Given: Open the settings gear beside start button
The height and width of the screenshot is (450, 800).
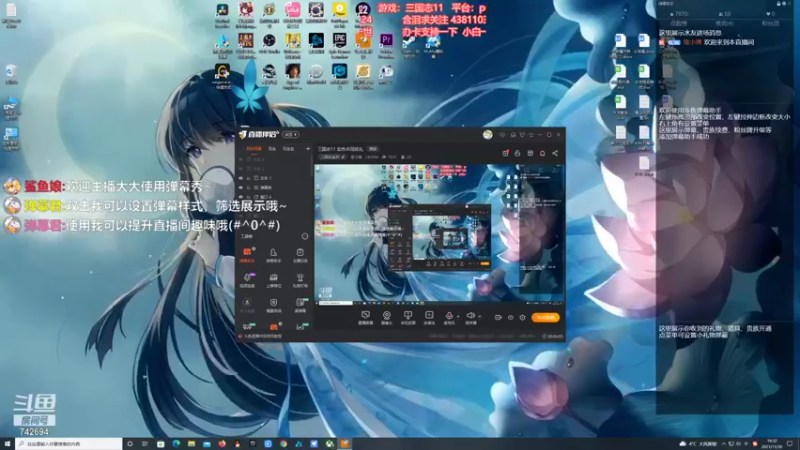Looking at the screenshot, I should (x=522, y=317).
